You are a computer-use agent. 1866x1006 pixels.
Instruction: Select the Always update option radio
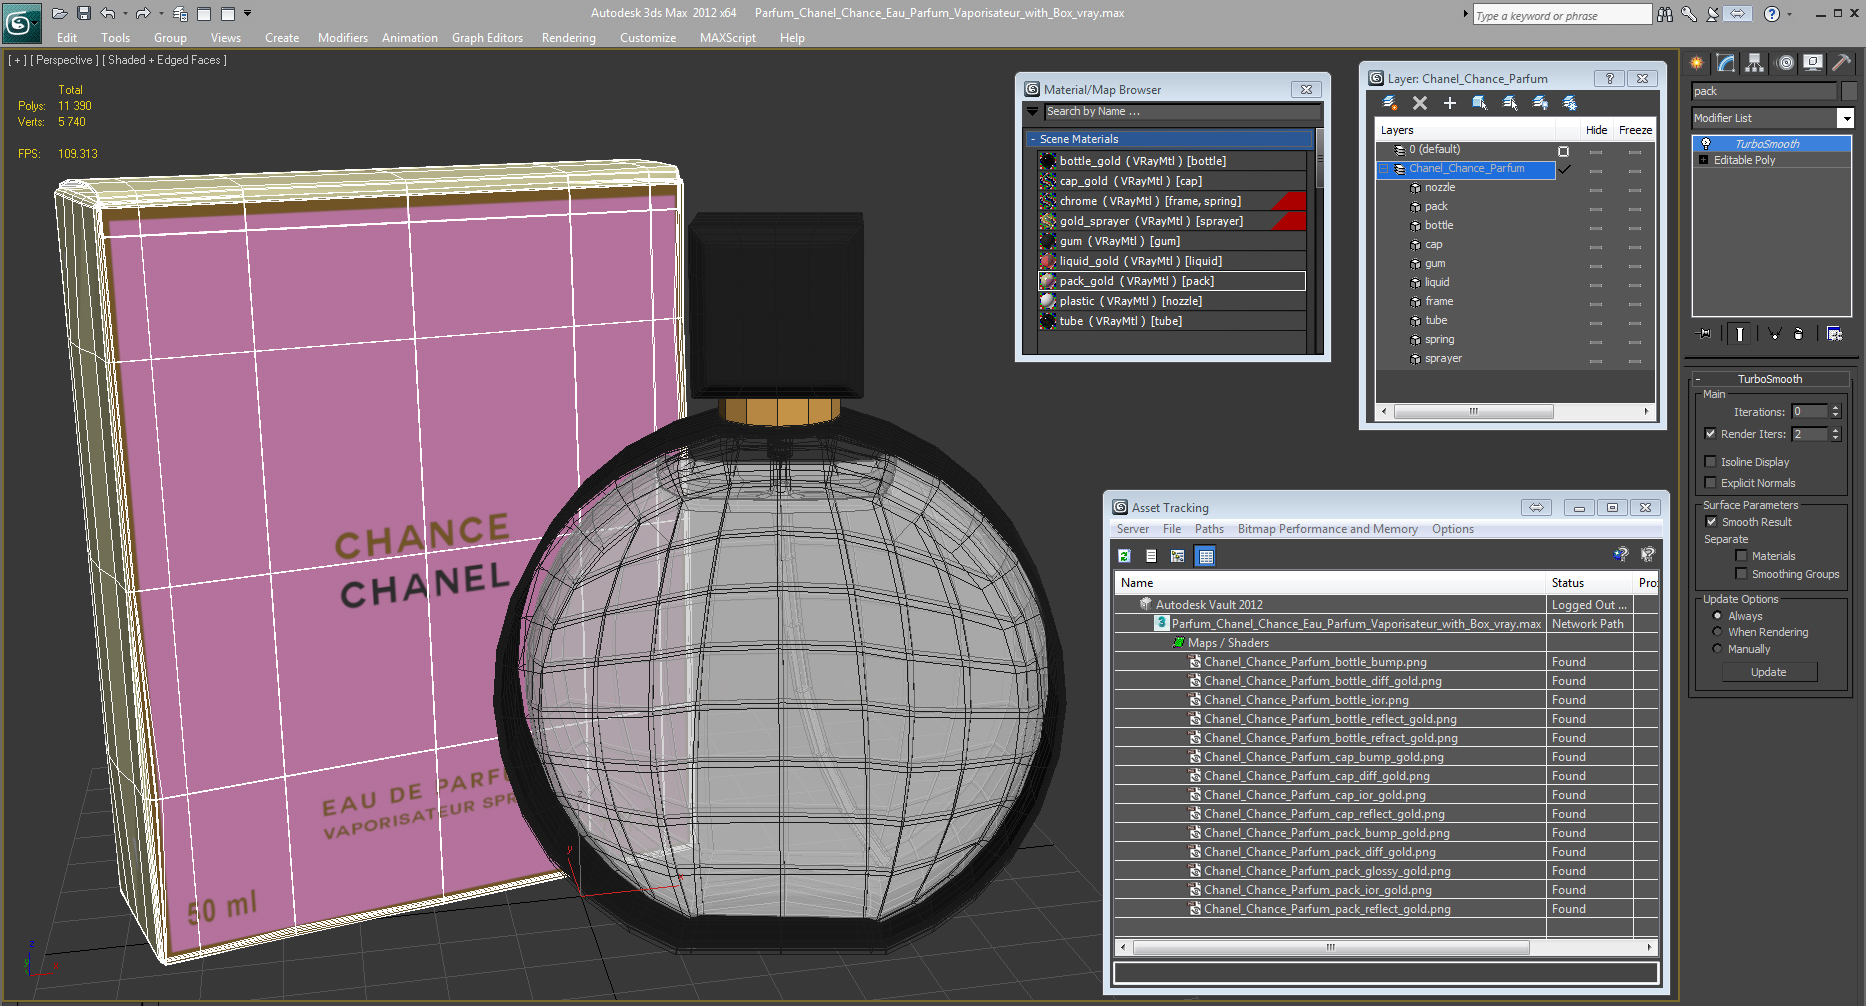point(1717,616)
